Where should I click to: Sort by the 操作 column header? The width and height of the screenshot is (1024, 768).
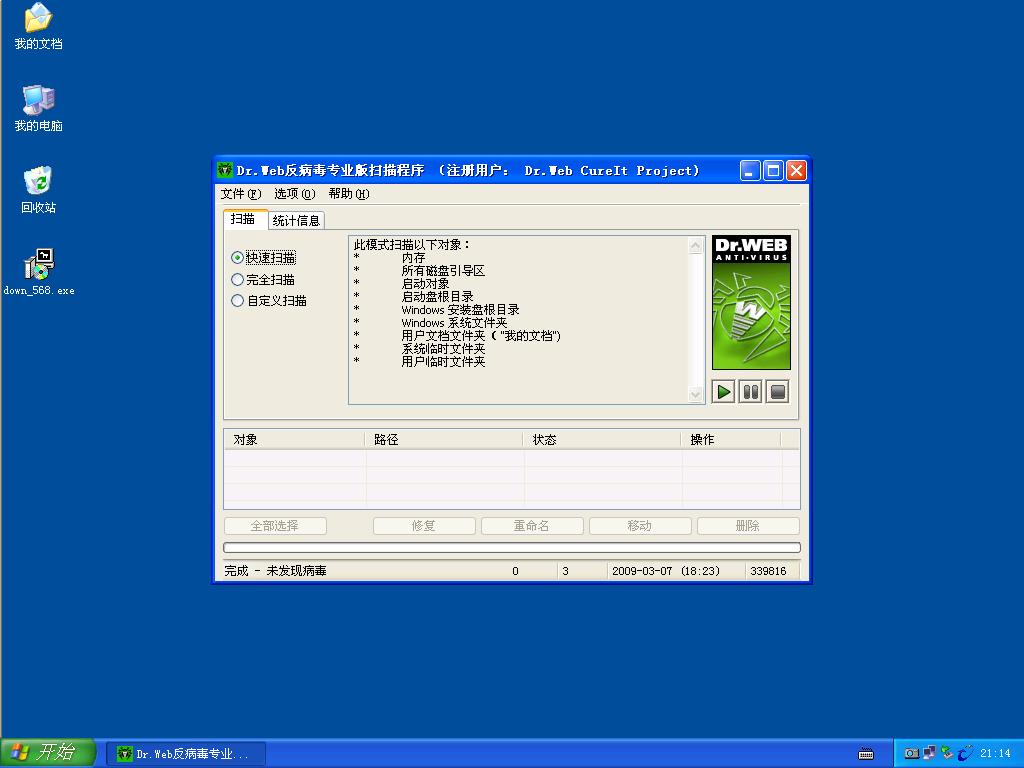(731, 440)
